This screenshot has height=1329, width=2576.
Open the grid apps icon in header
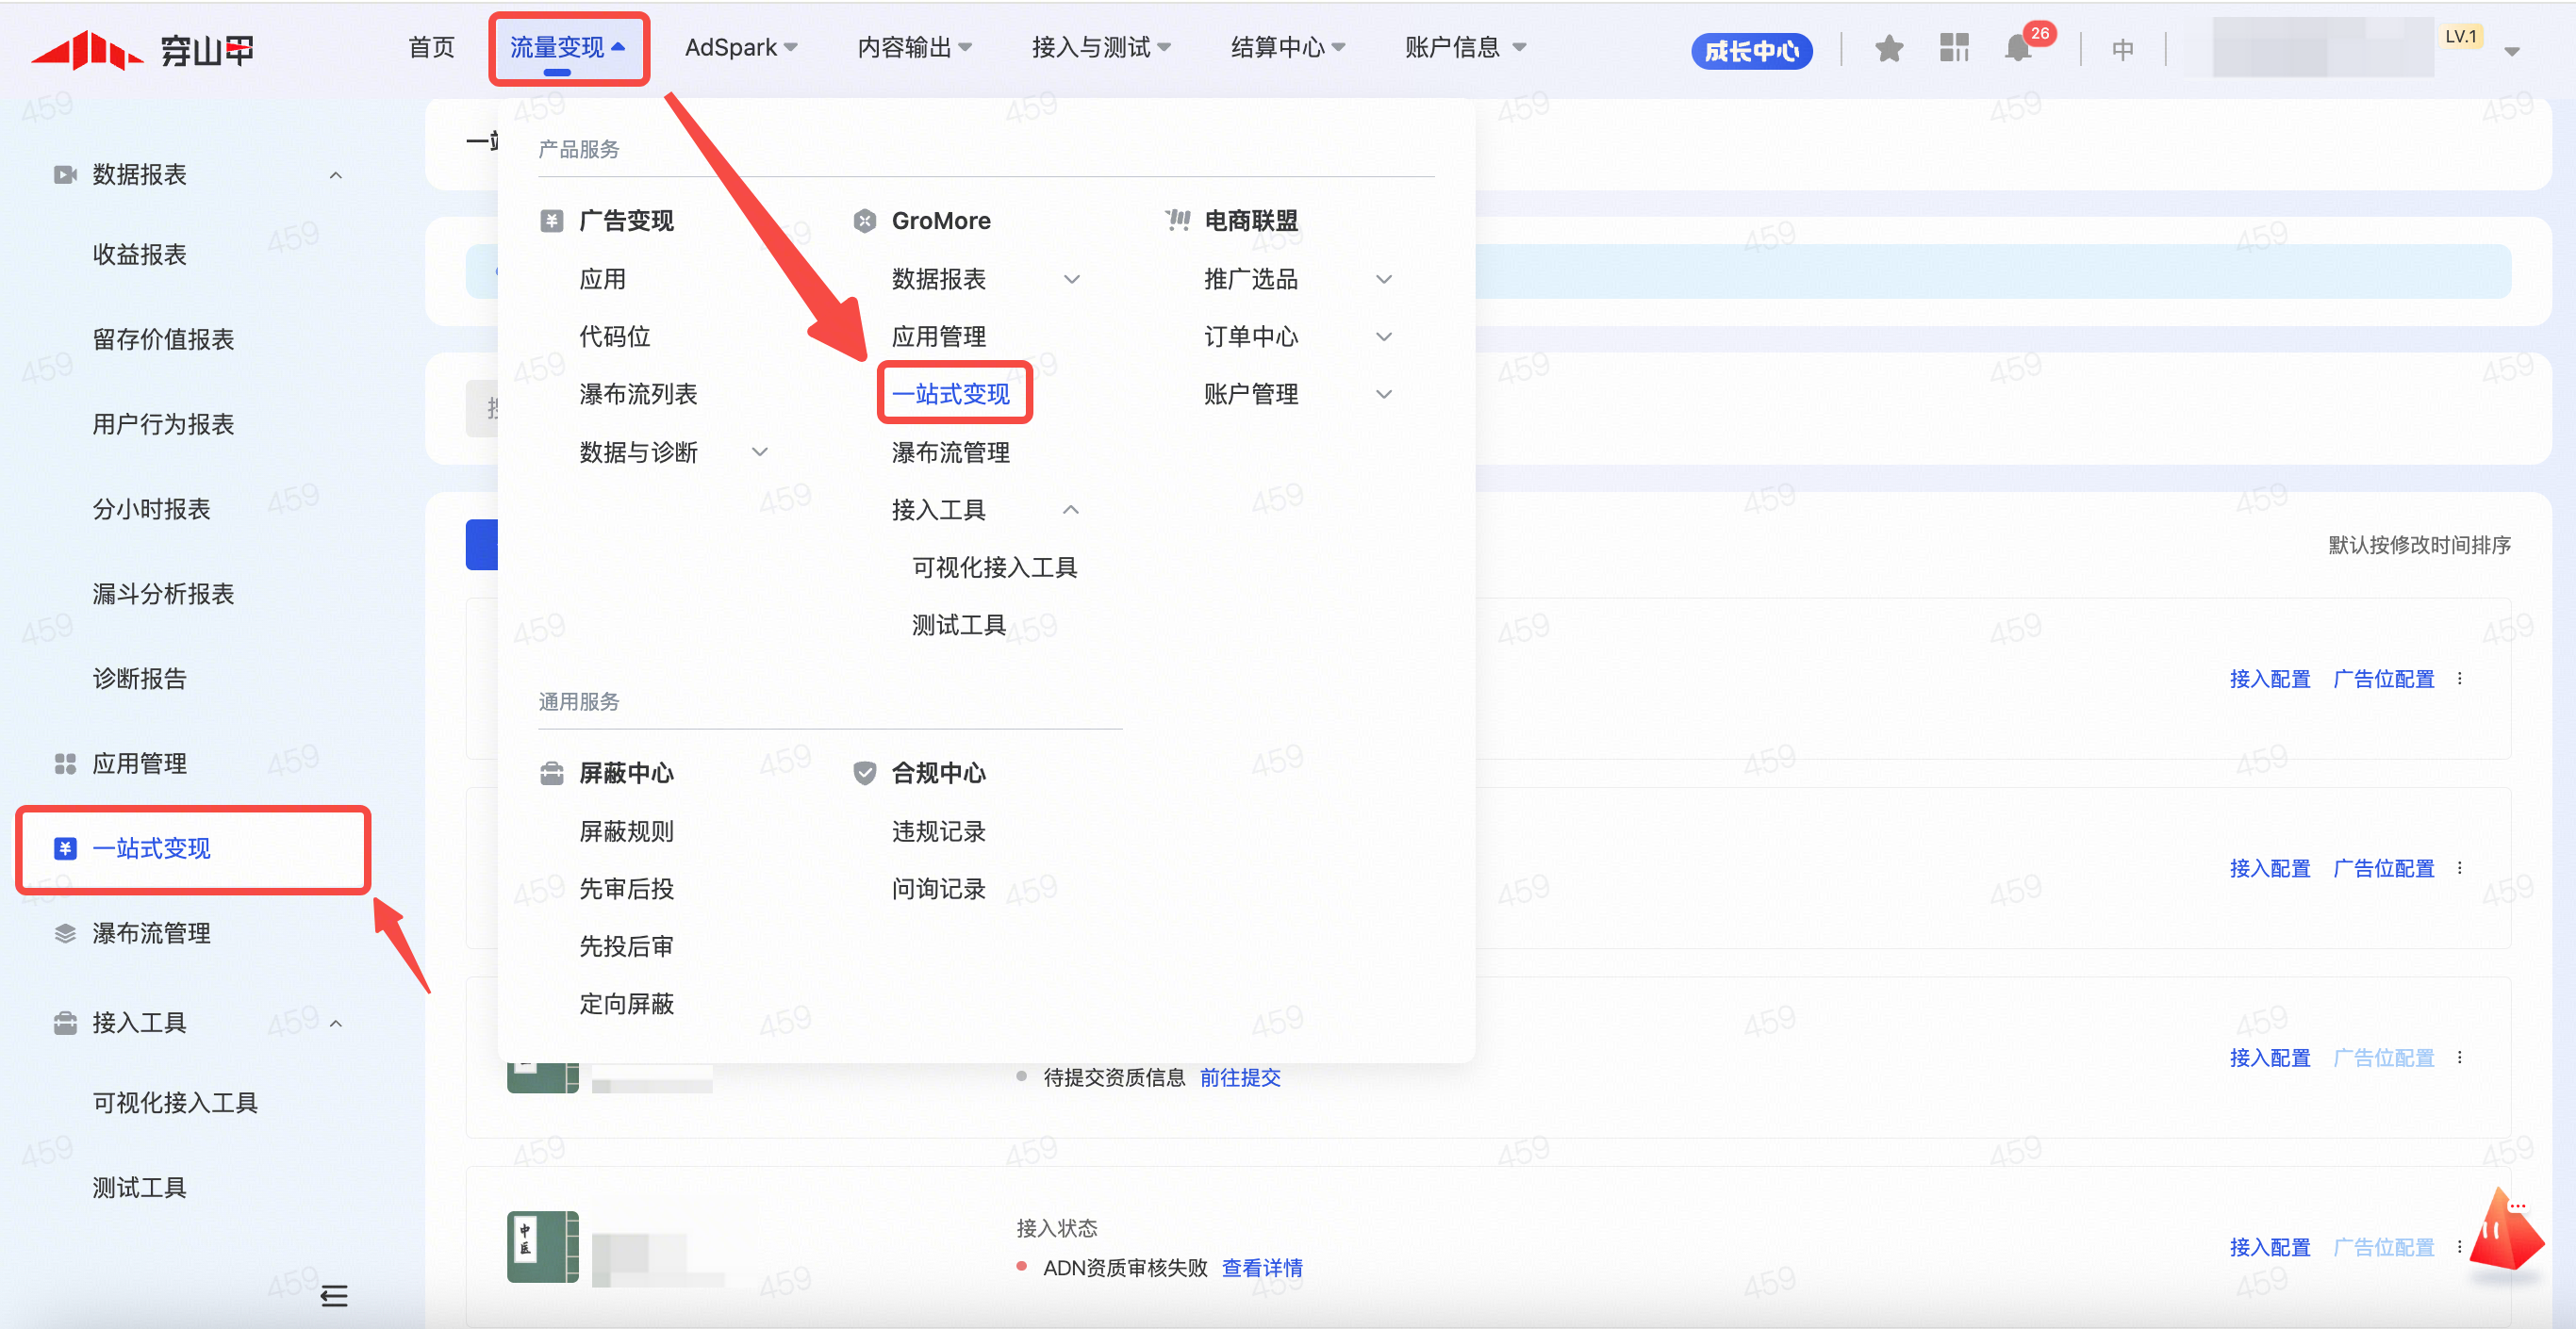point(1953,48)
